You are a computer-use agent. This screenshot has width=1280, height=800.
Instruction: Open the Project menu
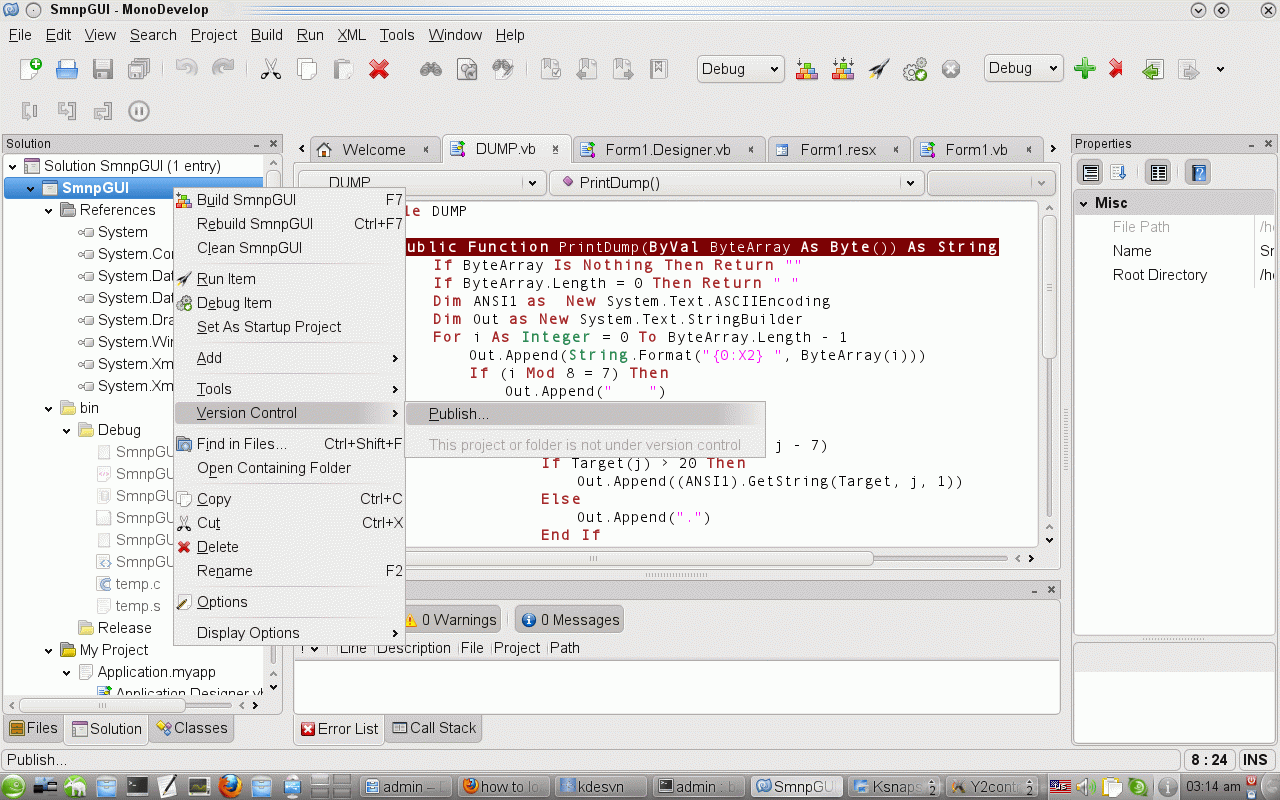tap(214, 35)
